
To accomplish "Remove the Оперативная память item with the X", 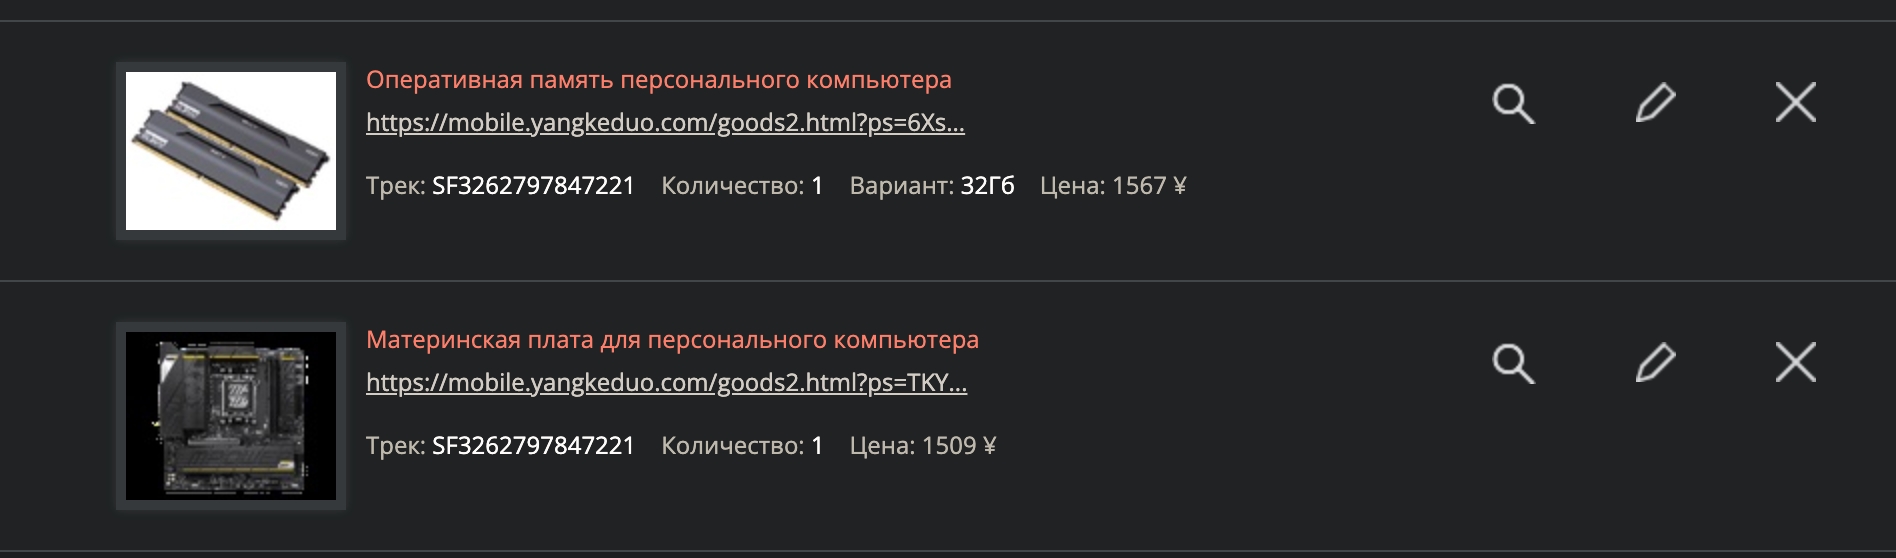I will tap(1795, 102).
